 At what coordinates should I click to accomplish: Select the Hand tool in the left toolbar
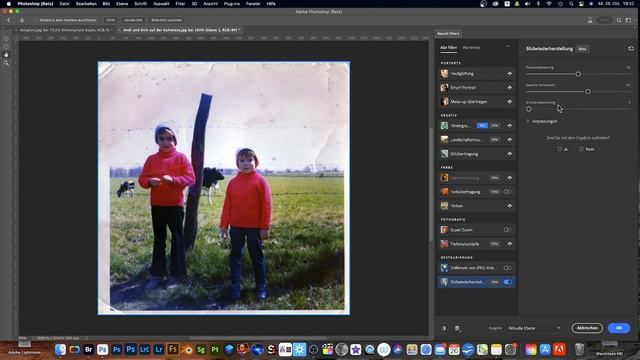[x=6, y=55]
